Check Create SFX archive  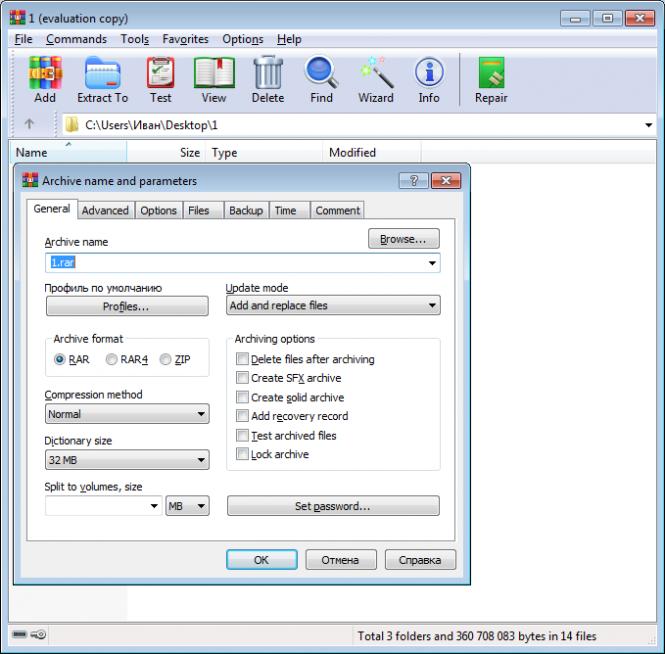point(242,377)
